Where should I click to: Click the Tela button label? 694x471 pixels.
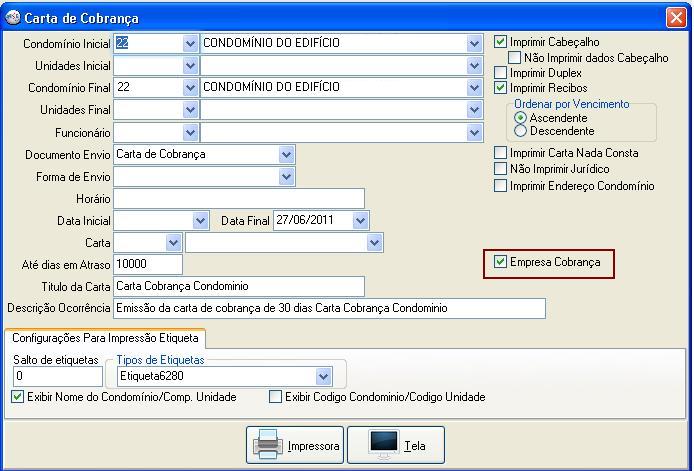pyautogui.click(x=415, y=446)
